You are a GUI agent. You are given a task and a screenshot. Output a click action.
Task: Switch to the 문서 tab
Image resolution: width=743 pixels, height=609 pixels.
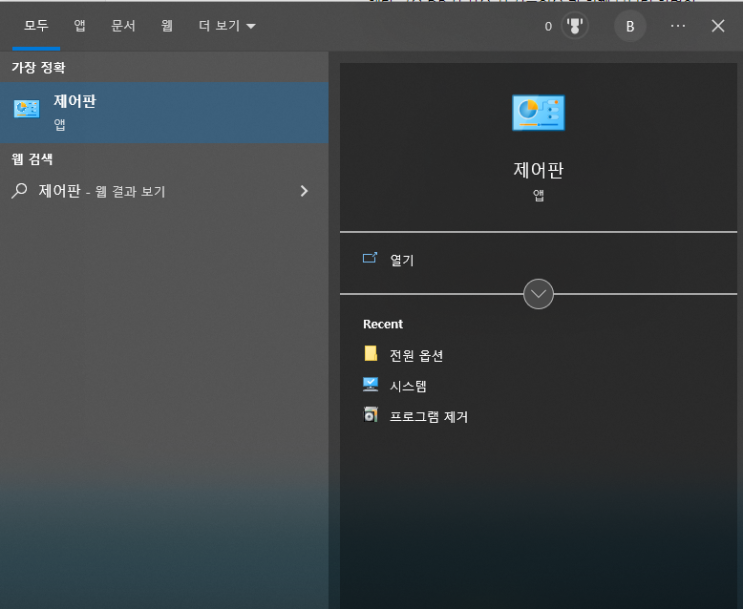click(x=123, y=26)
